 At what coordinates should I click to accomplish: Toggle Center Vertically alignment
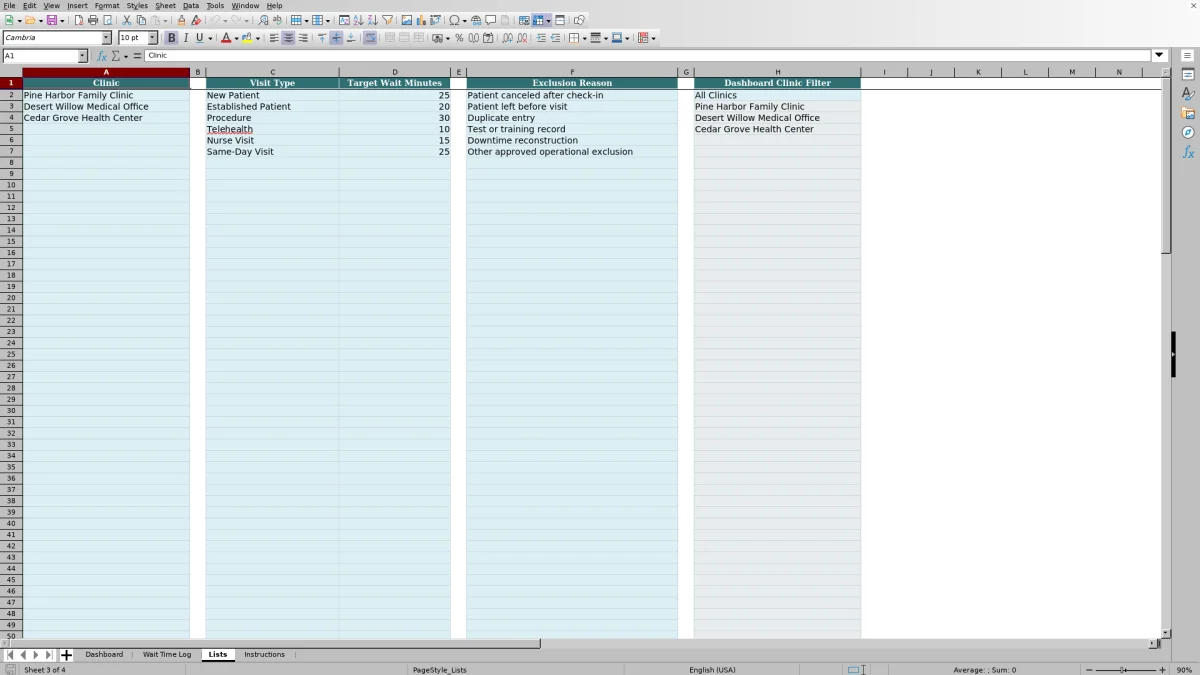pyautogui.click(x=336, y=38)
